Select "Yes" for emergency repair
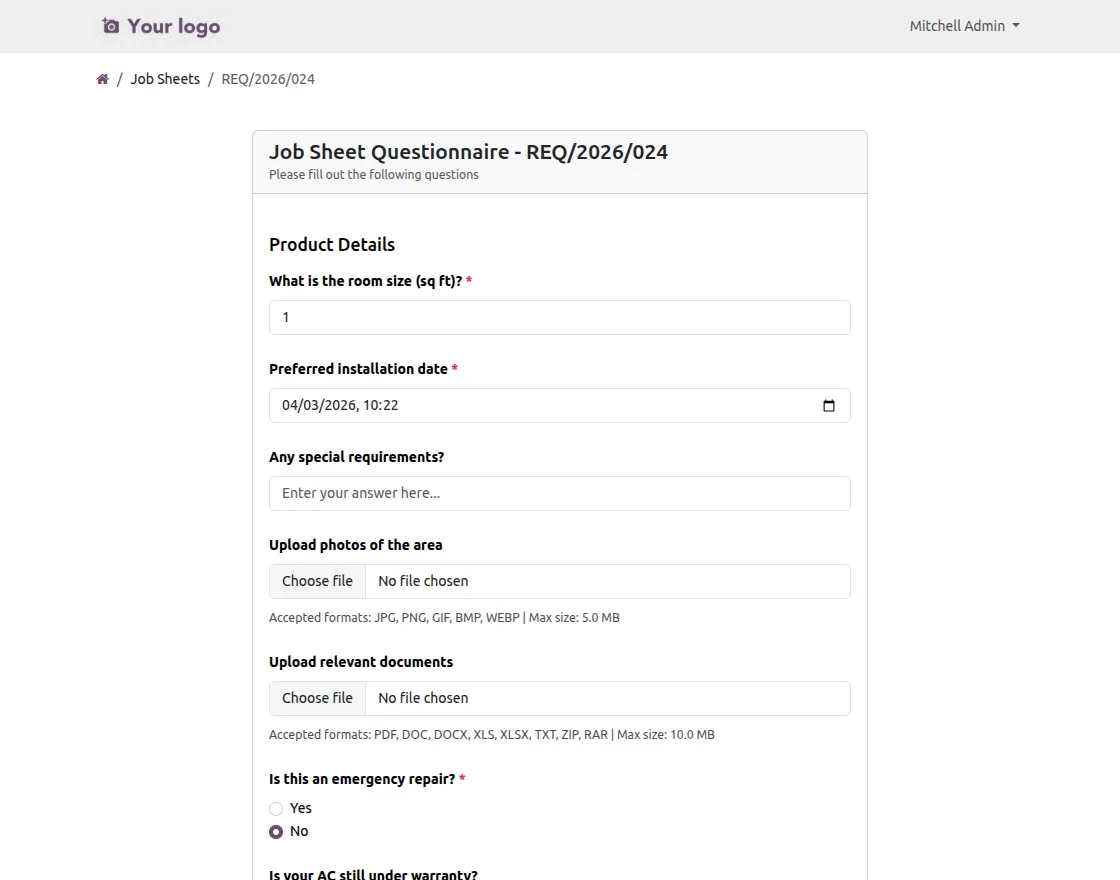The image size is (1120, 880). 276,808
